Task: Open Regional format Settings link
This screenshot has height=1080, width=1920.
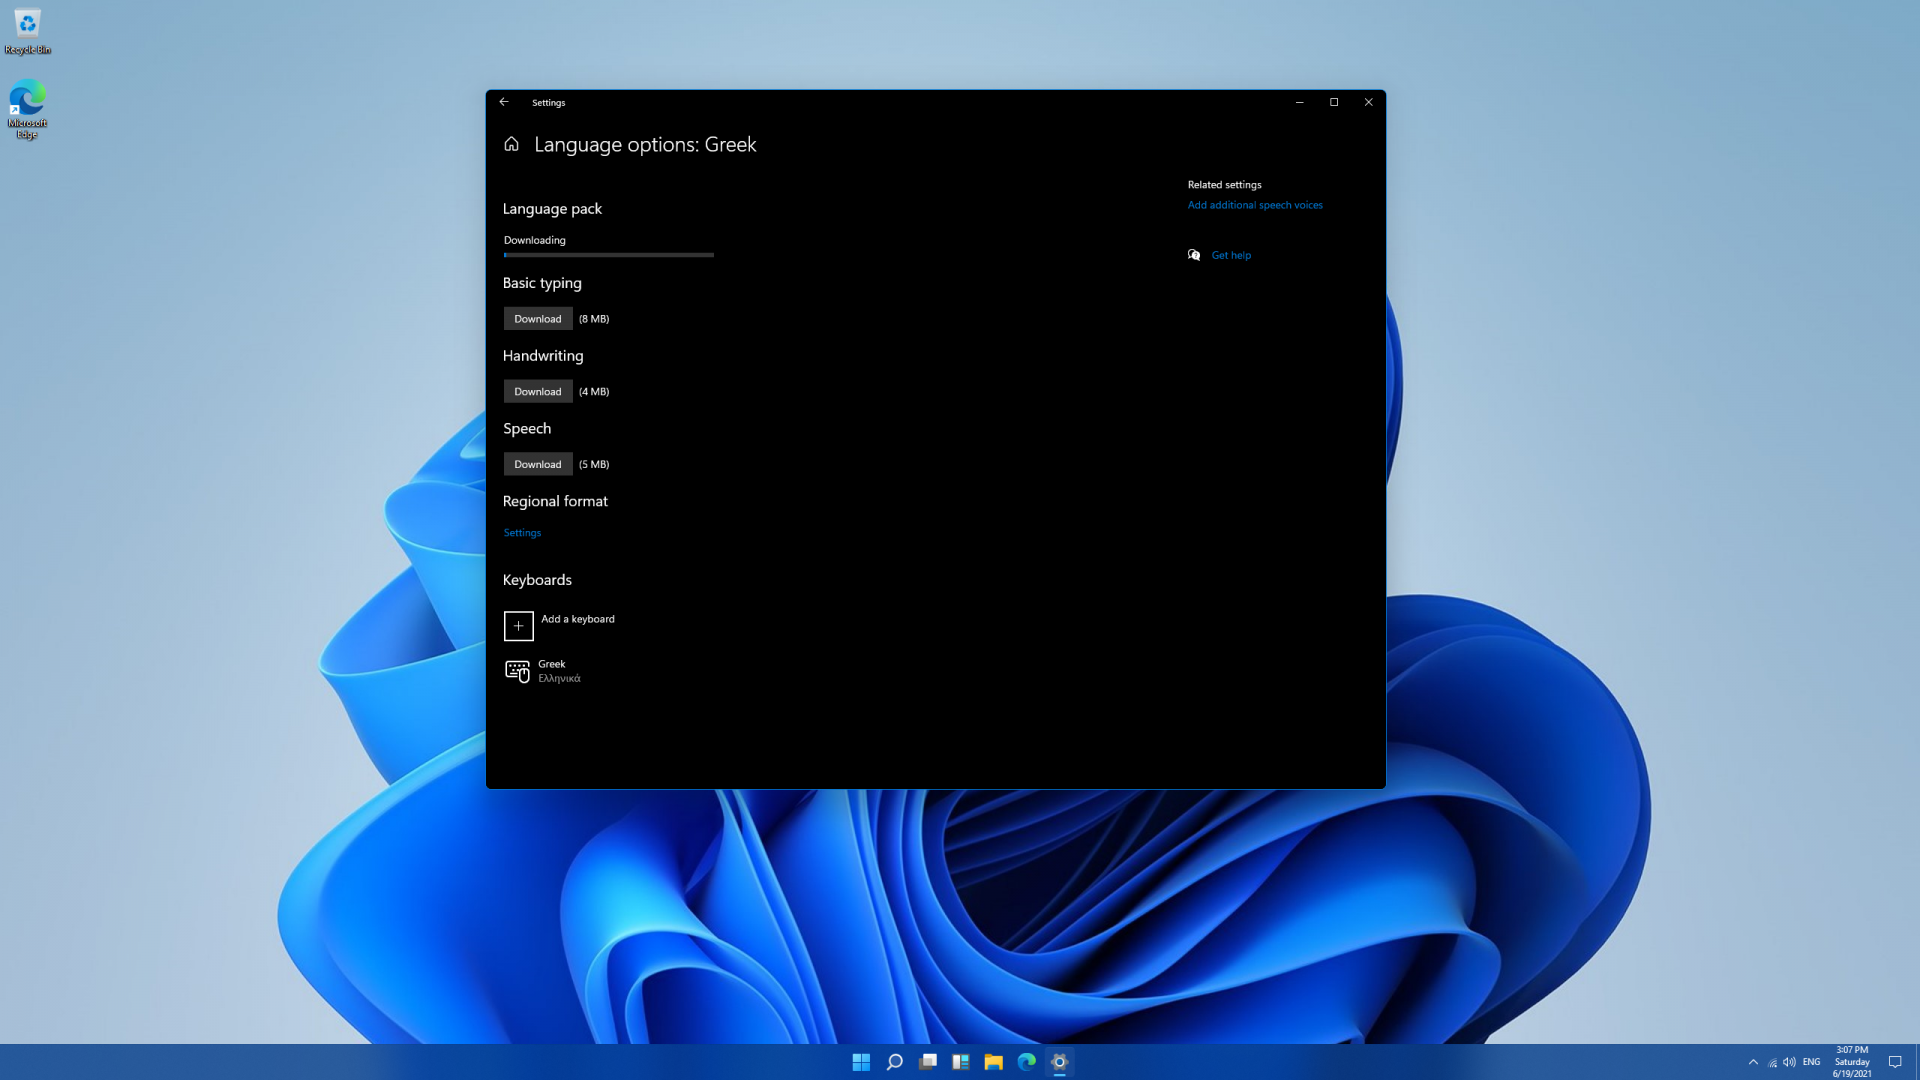Action: (522, 533)
